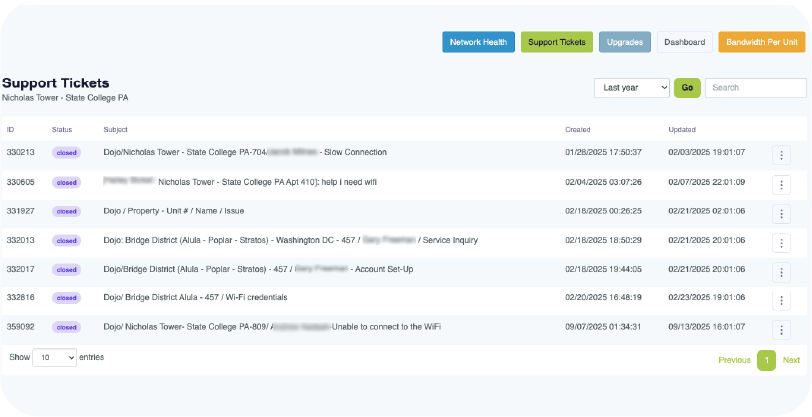Select the Support Tickets tab
This screenshot has width=812, height=417.
tap(557, 42)
